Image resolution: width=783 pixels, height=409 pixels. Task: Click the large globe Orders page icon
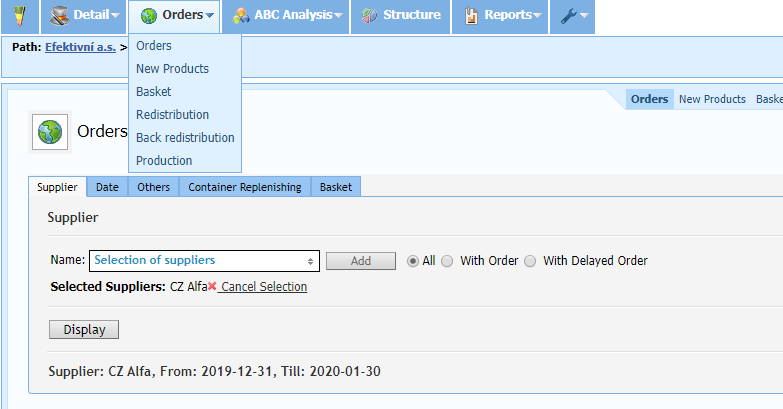tap(49, 131)
